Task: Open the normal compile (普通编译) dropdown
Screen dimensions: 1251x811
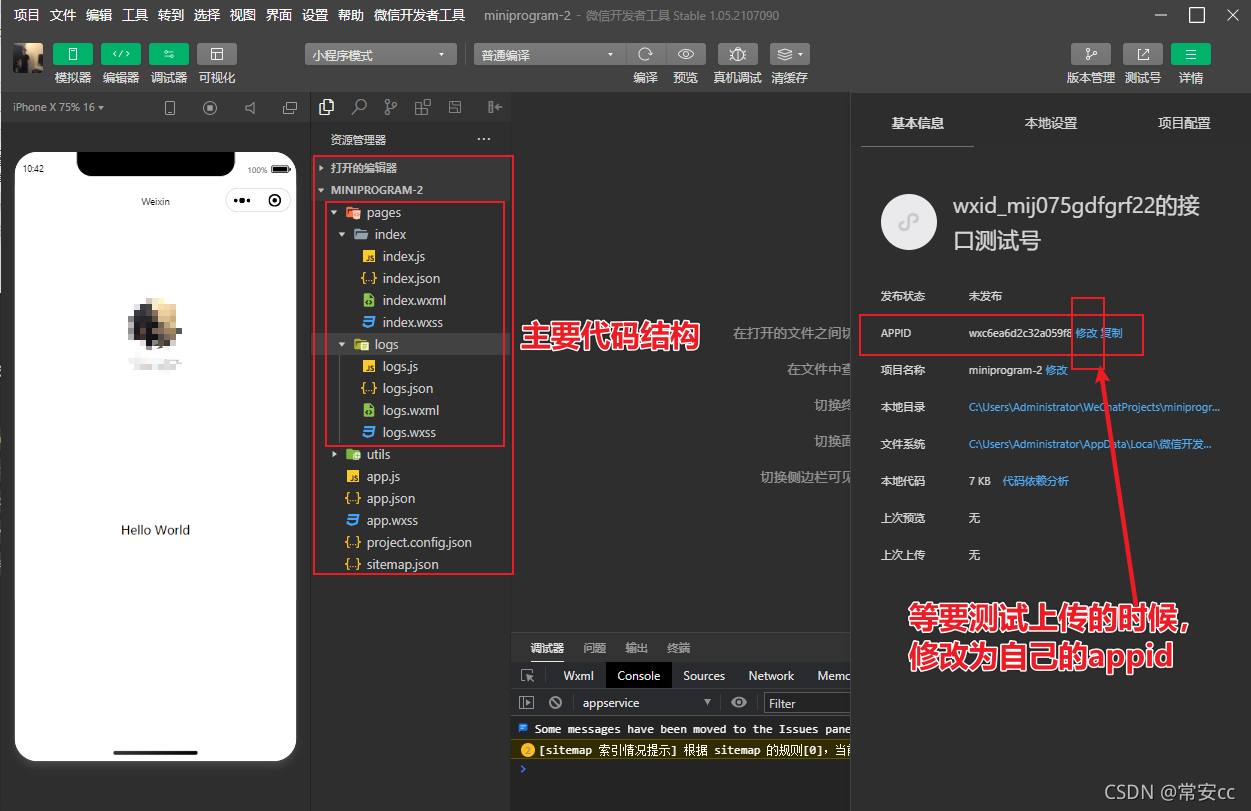Action: (x=549, y=55)
